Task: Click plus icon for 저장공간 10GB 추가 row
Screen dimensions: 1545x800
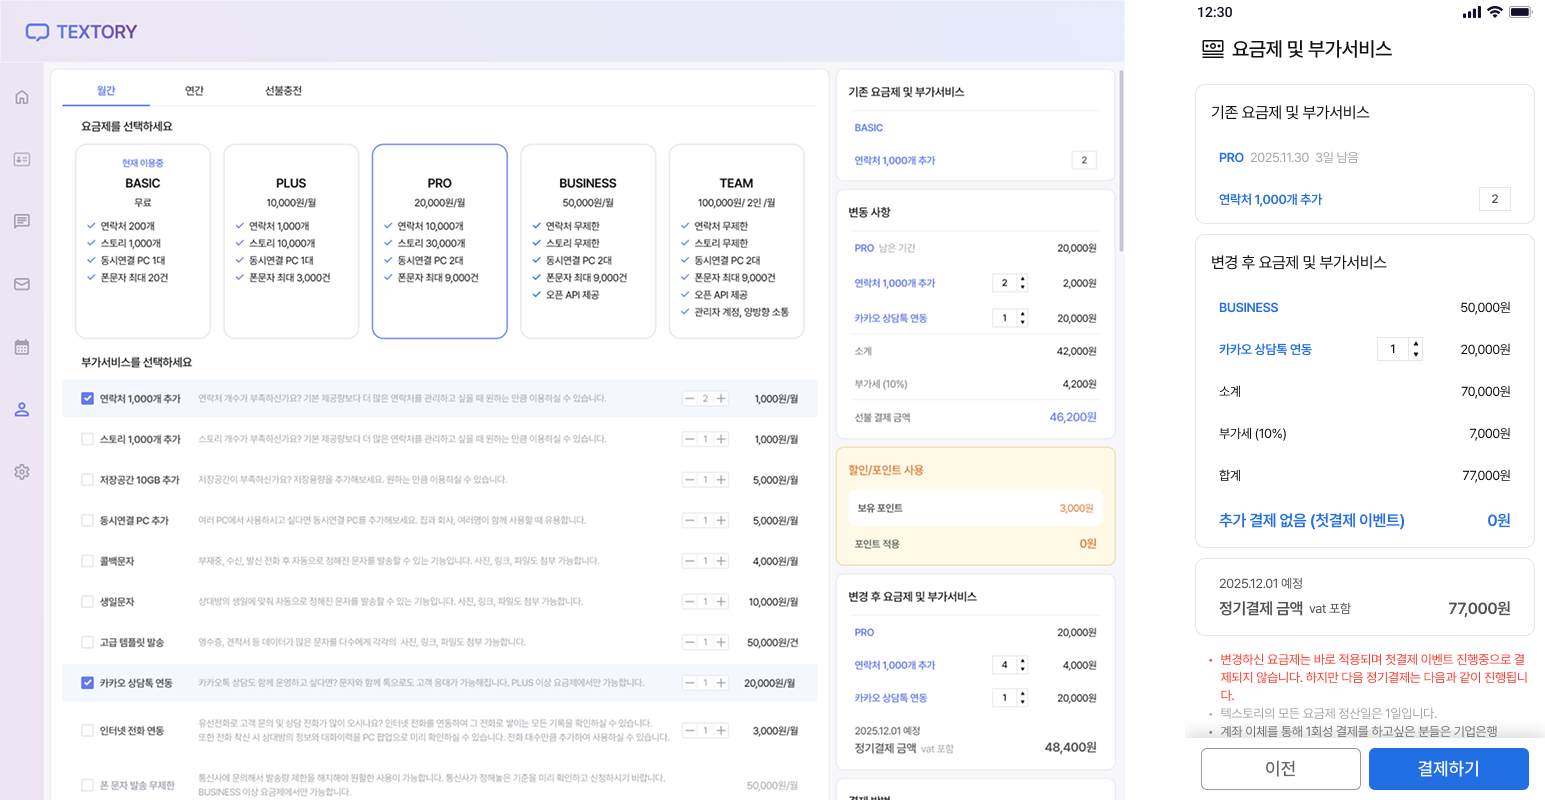Action: 721,480
